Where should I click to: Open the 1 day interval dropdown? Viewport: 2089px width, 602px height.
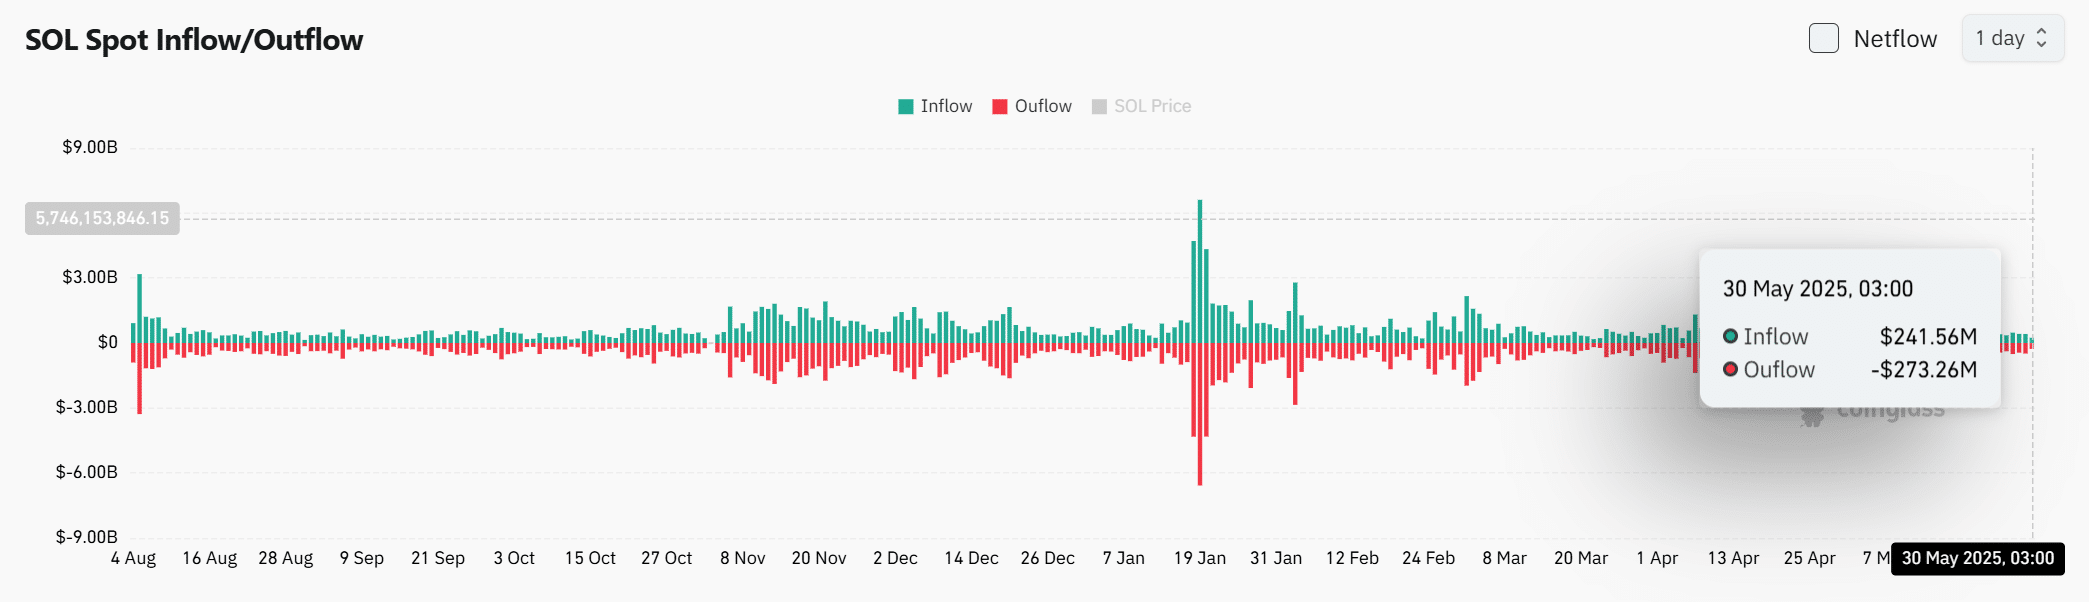coord(2012,38)
